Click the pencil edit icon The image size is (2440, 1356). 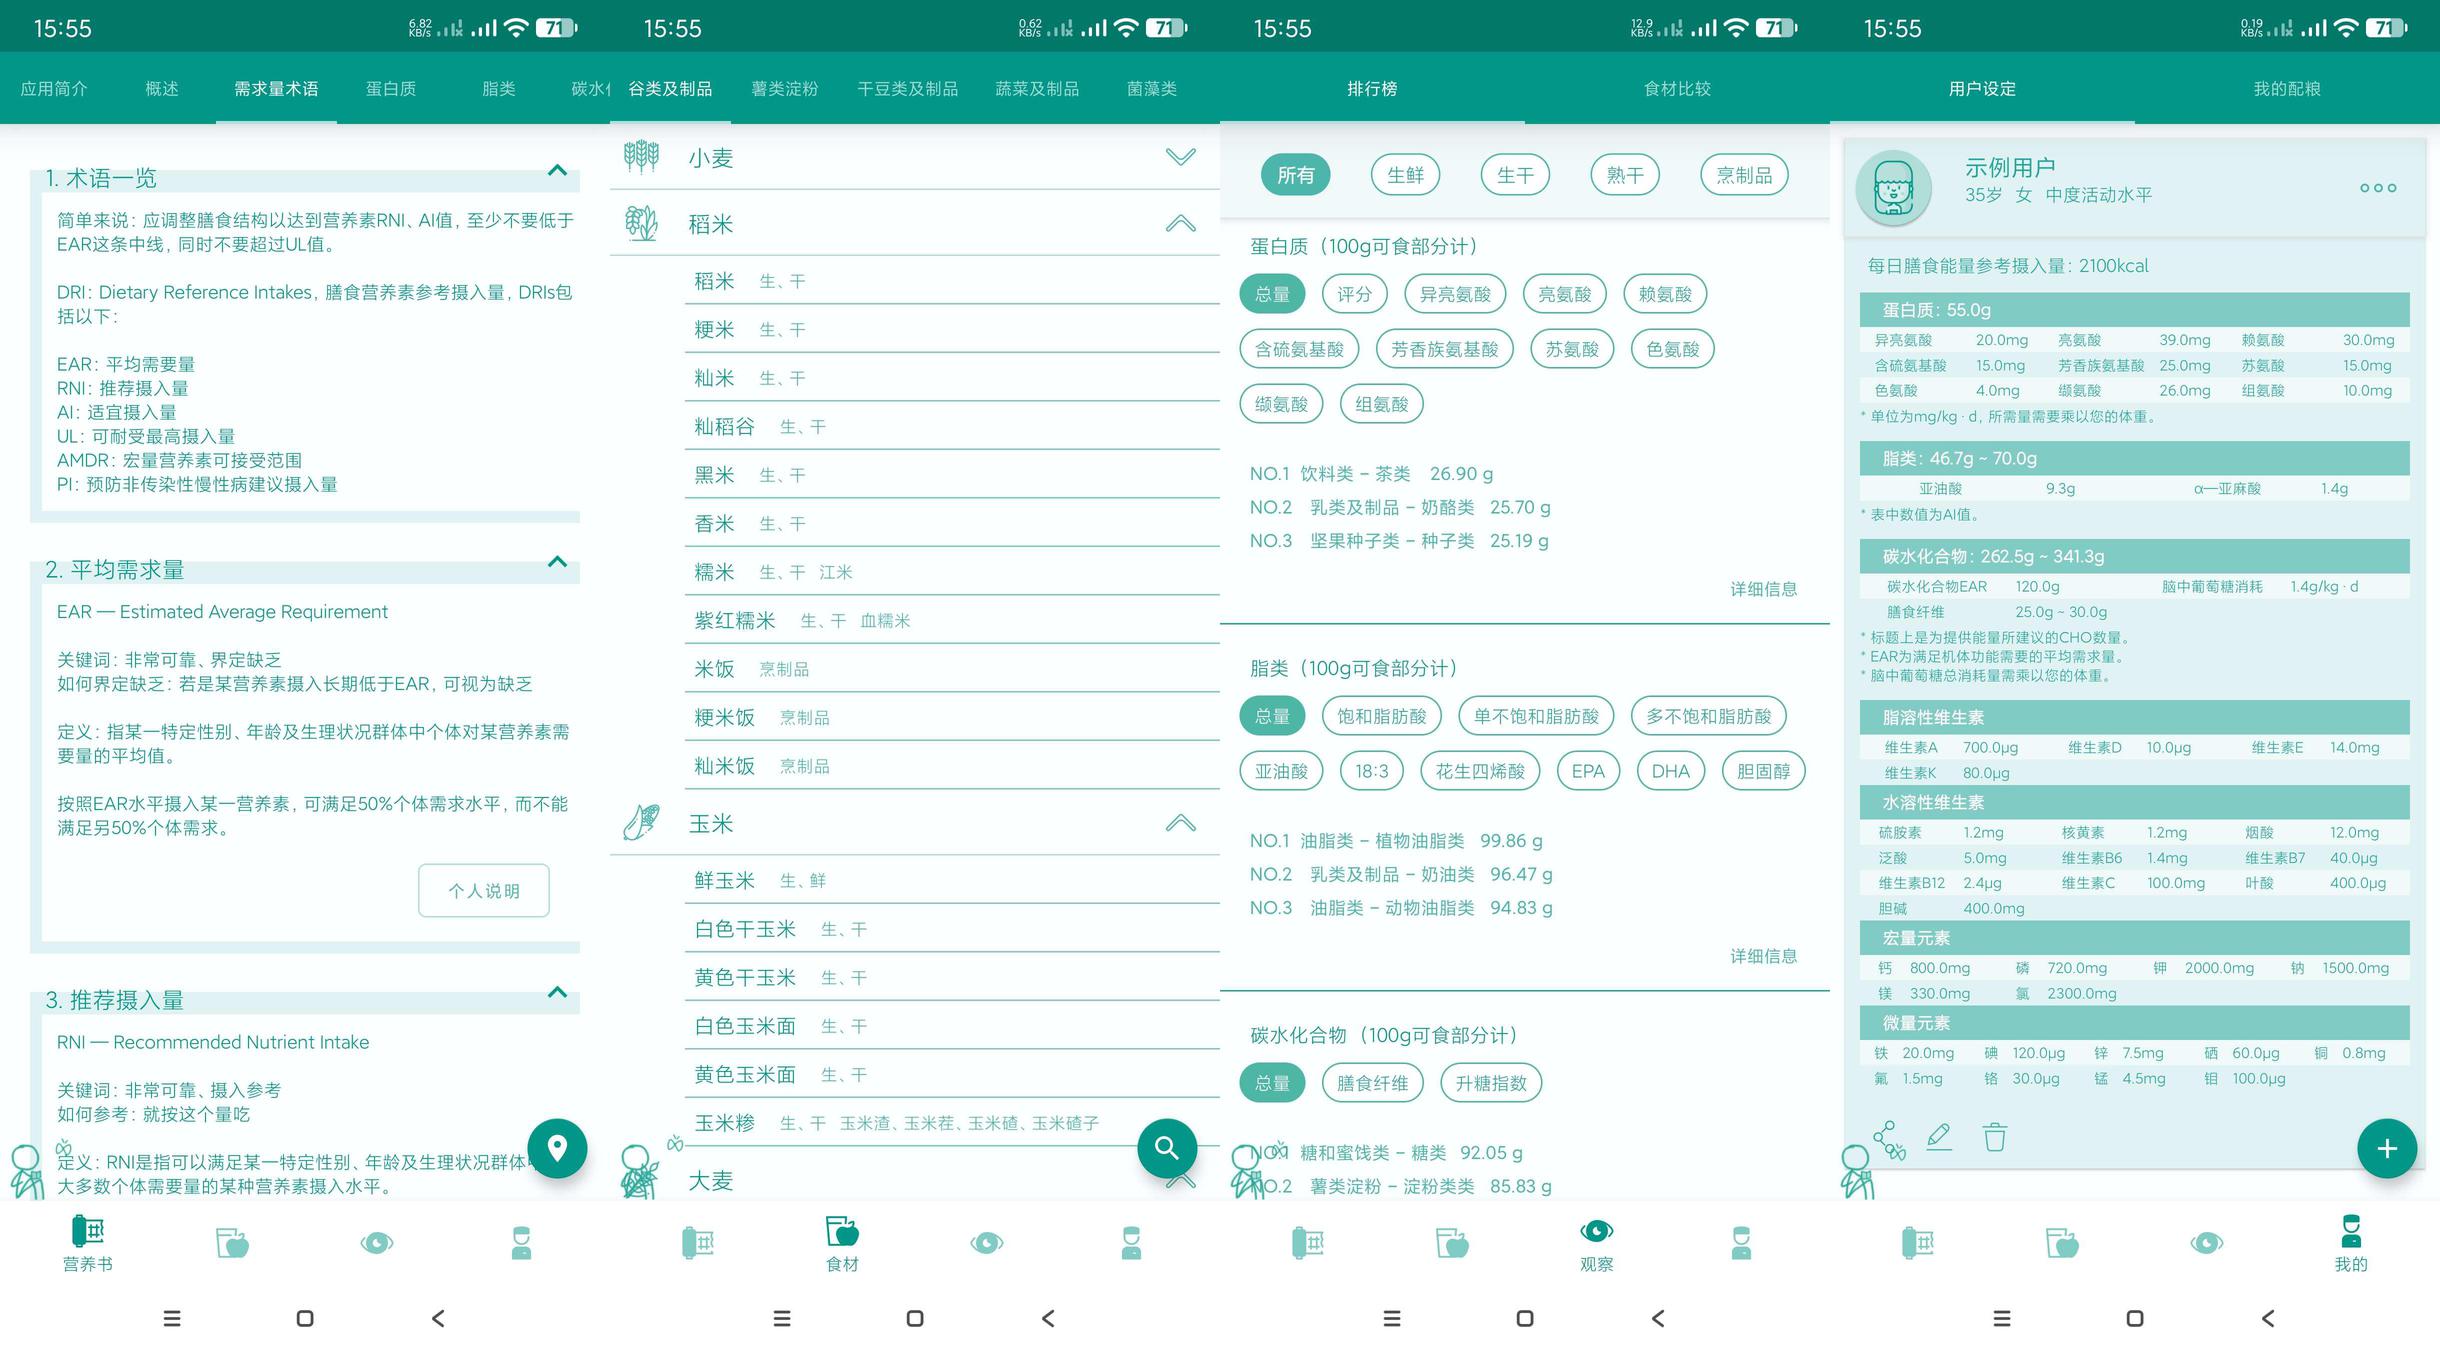coord(1939,1137)
